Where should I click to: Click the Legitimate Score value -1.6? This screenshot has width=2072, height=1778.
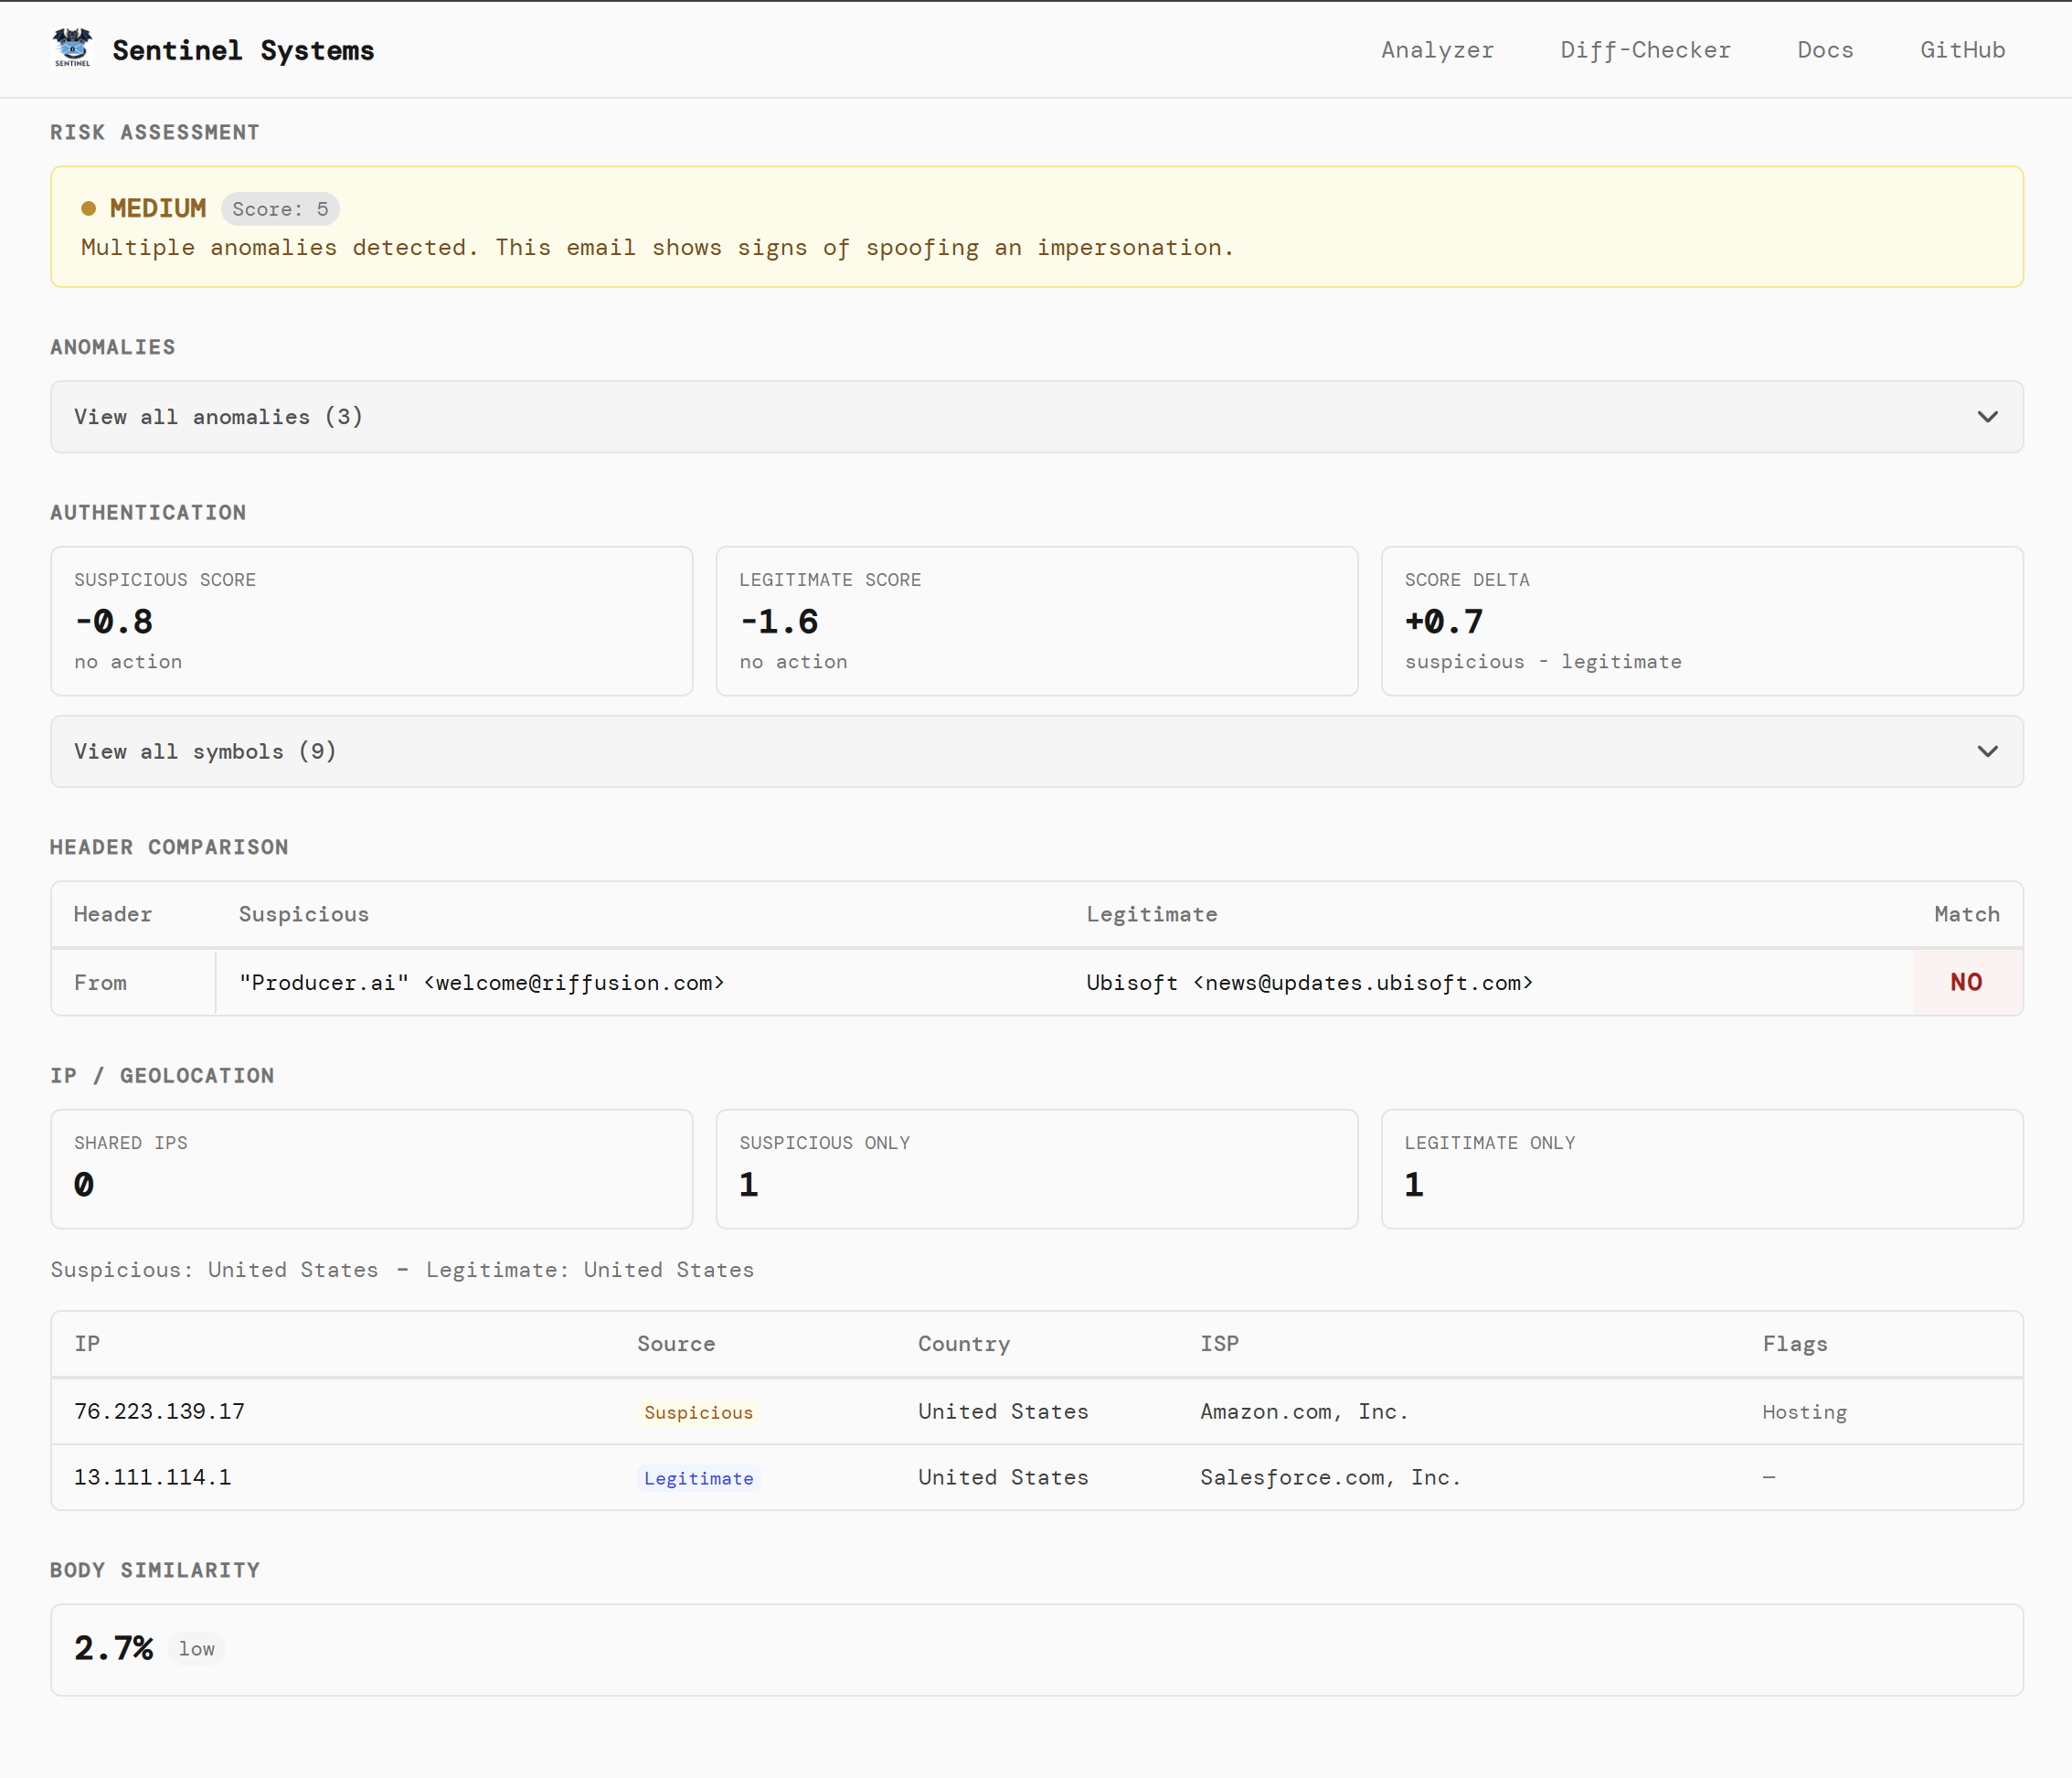pos(779,621)
